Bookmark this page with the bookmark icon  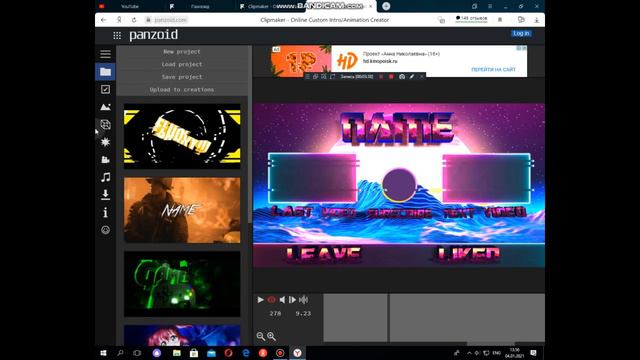500,20
